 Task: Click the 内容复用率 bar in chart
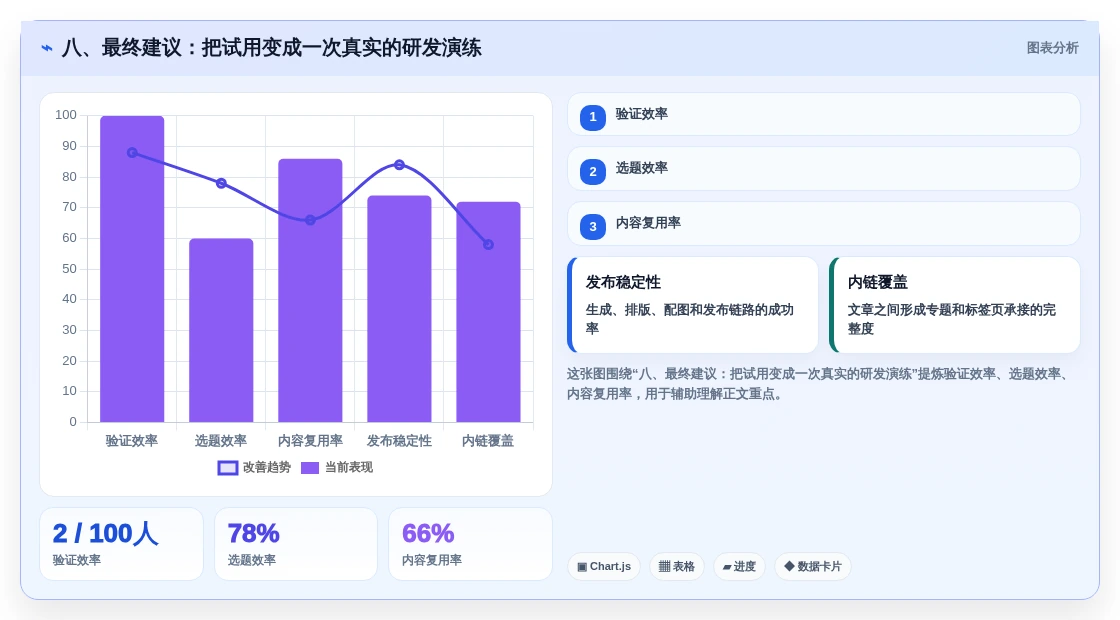click(310, 291)
